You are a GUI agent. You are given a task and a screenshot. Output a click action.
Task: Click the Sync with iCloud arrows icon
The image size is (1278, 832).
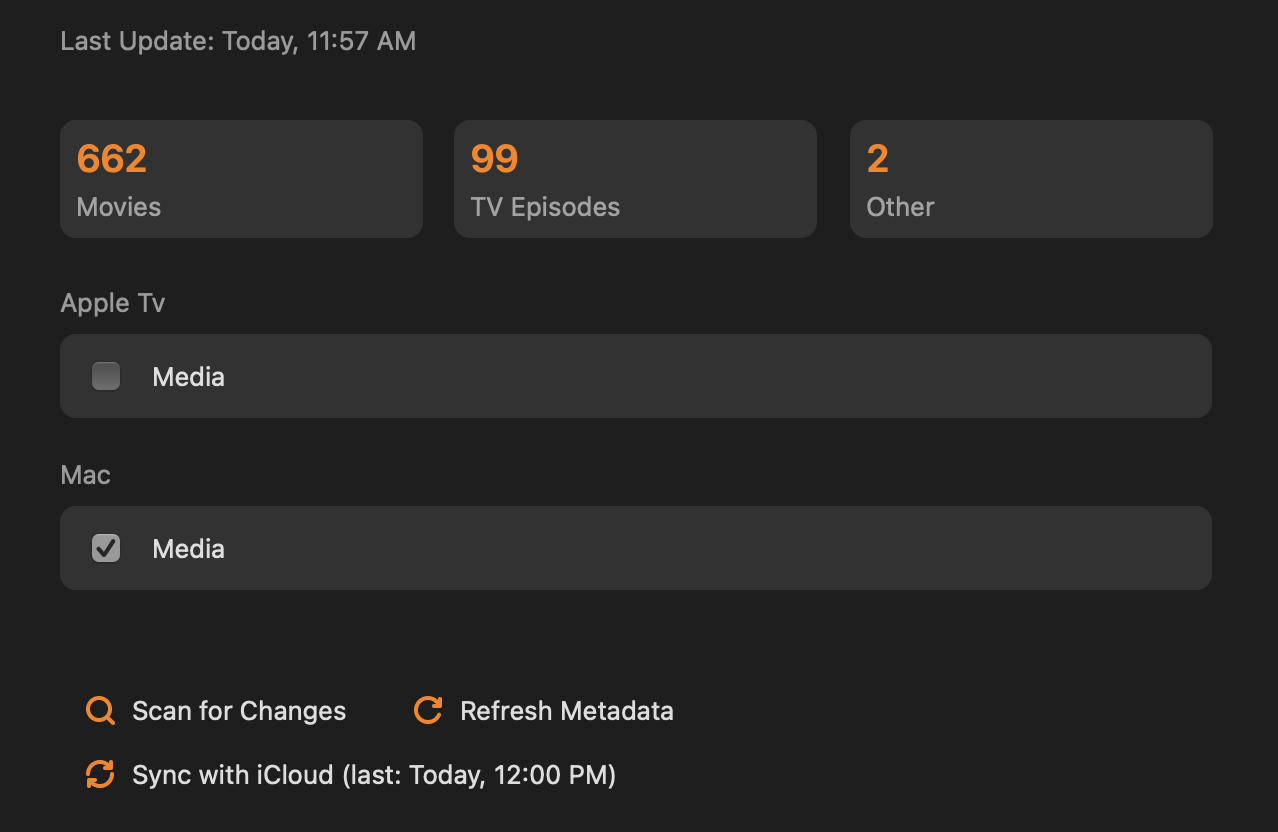(x=100, y=775)
